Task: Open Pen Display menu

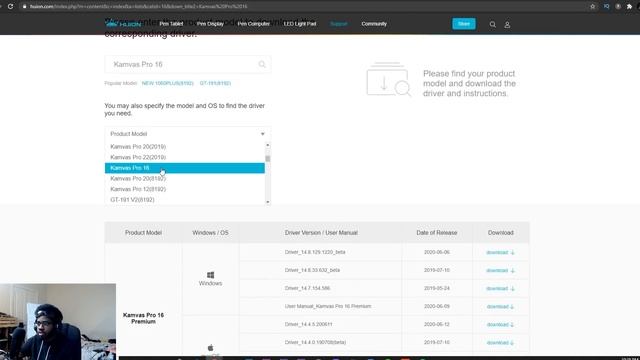Action: [210, 24]
